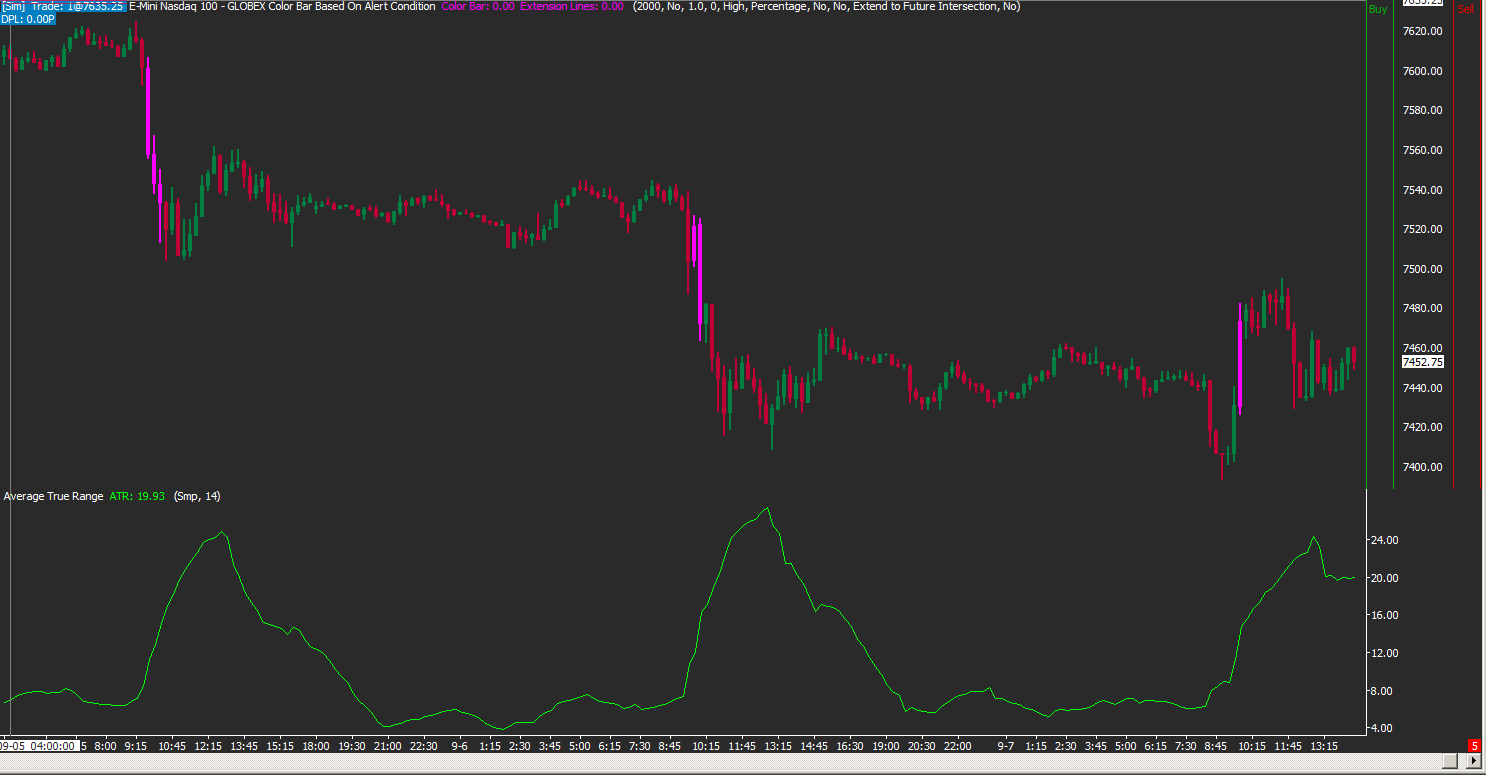Click the 7500.00 price scale label
1486x775 pixels.
pyautogui.click(x=1422, y=269)
